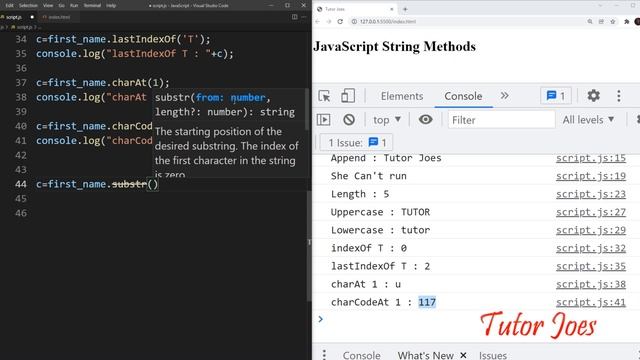Screen dimensions: 640x360
Task: Split the VS Code editor right
Action: point(295,17)
